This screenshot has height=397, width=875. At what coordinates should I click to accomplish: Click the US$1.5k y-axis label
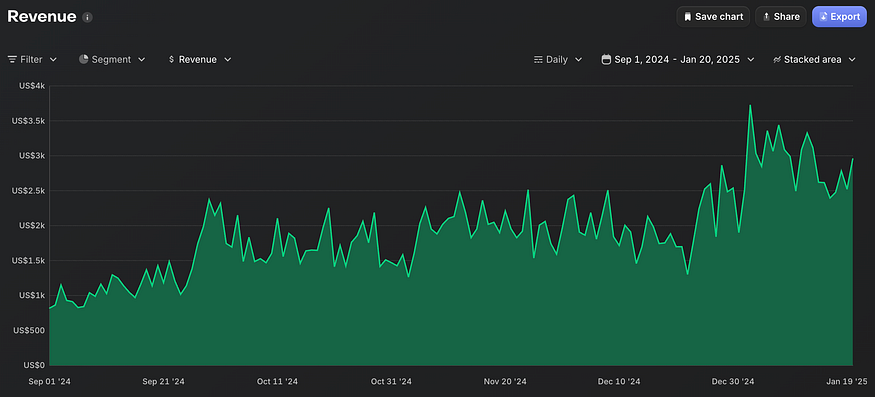tap(28, 261)
